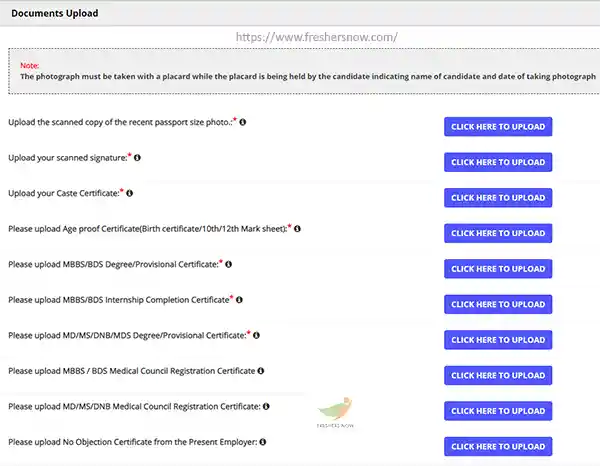Image resolution: width=600 pixels, height=466 pixels.
Task: View info for MBBS / BDS Medical Council Registration
Action: pos(261,371)
